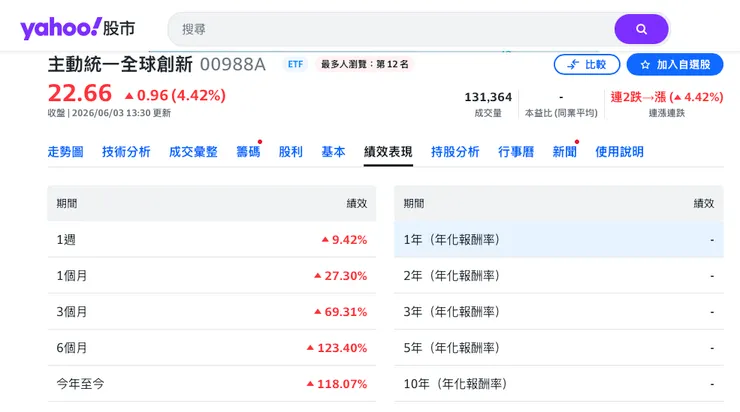Click the 最多人瀏覽 第12名 badge
The width and height of the screenshot is (740, 412).
pyautogui.click(x=365, y=64)
